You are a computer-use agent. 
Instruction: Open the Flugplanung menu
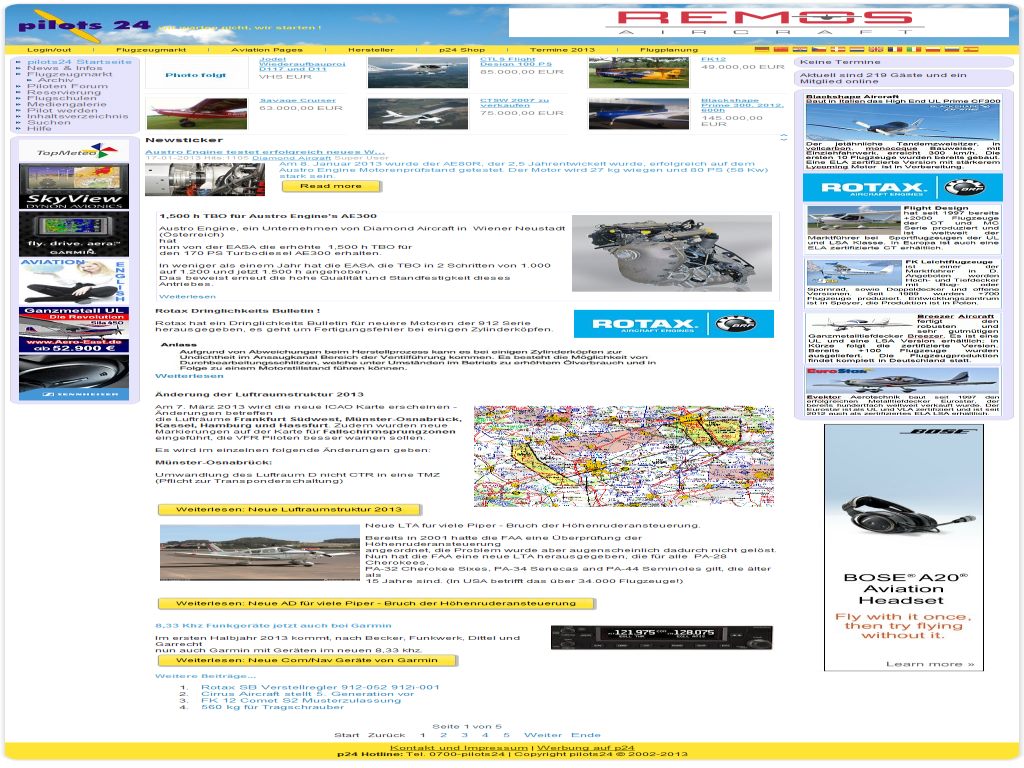click(669, 50)
